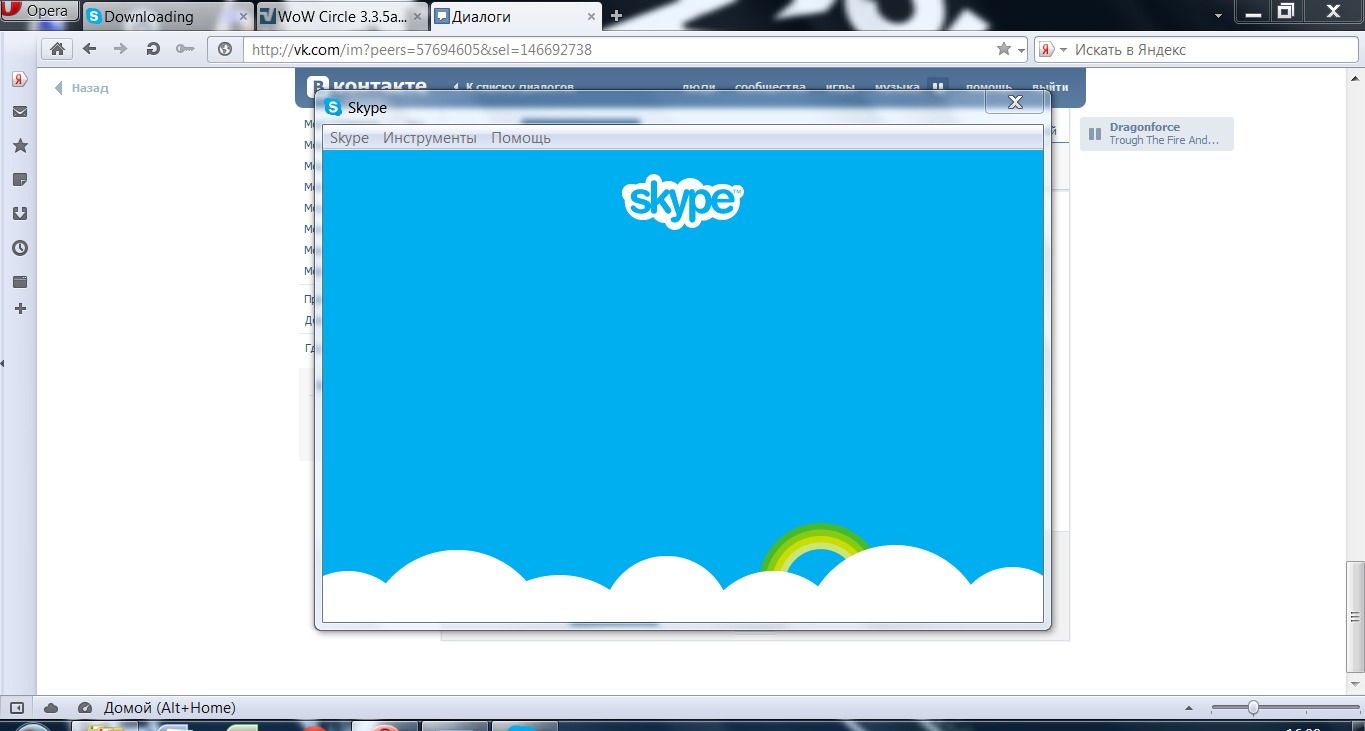Switch to the WoW Circle 3.3.5a tab
The height and width of the screenshot is (731, 1365).
click(341, 16)
